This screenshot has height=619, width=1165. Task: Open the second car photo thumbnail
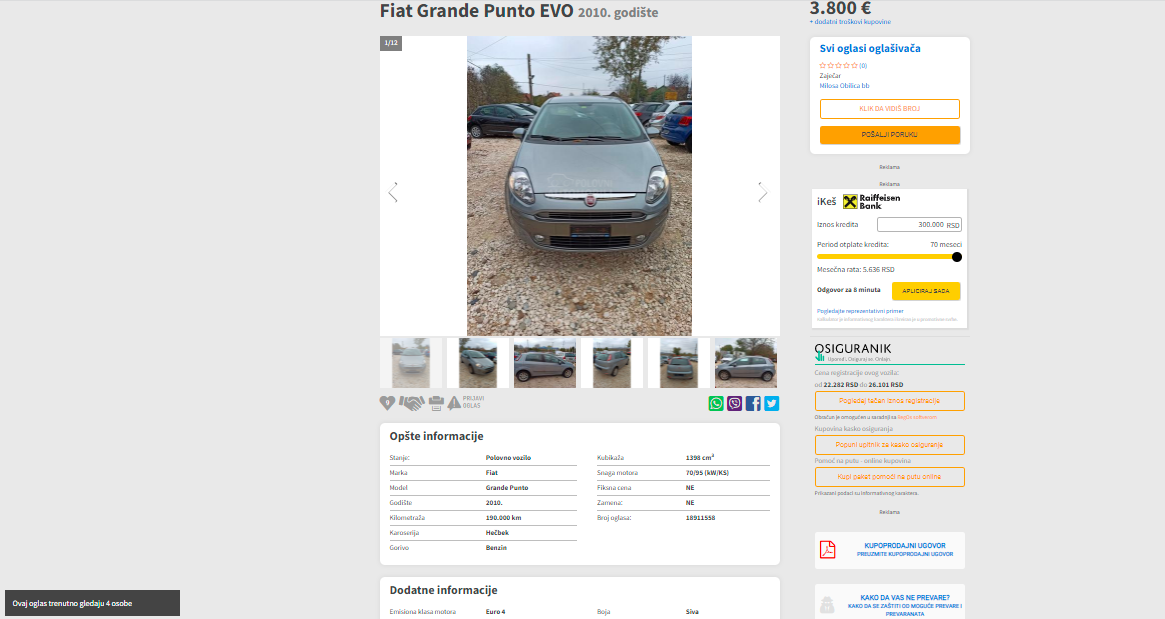478,363
